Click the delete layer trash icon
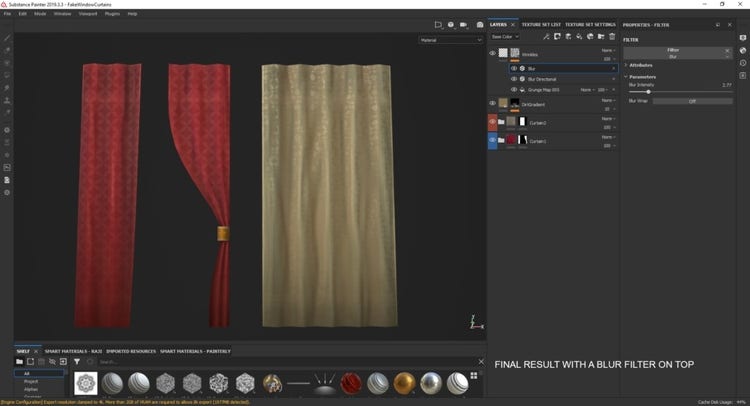This screenshot has height=406, width=750. tap(612, 36)
